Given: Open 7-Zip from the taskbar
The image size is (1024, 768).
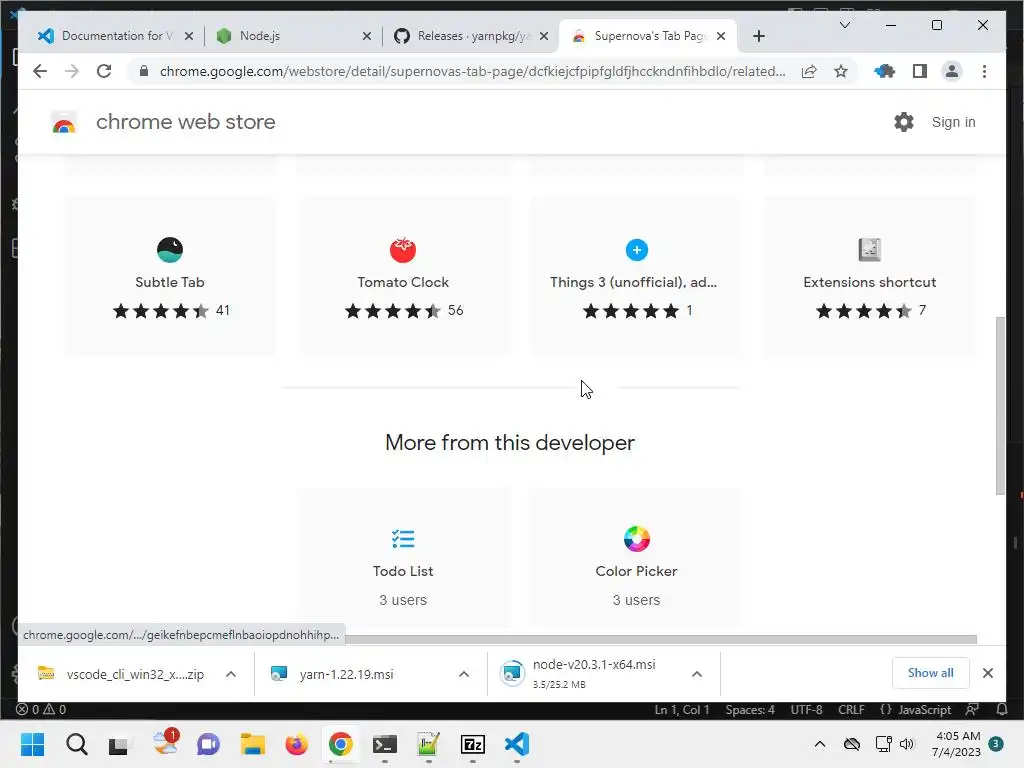Looking at the screenshot, I should click(x=473, y=744).
